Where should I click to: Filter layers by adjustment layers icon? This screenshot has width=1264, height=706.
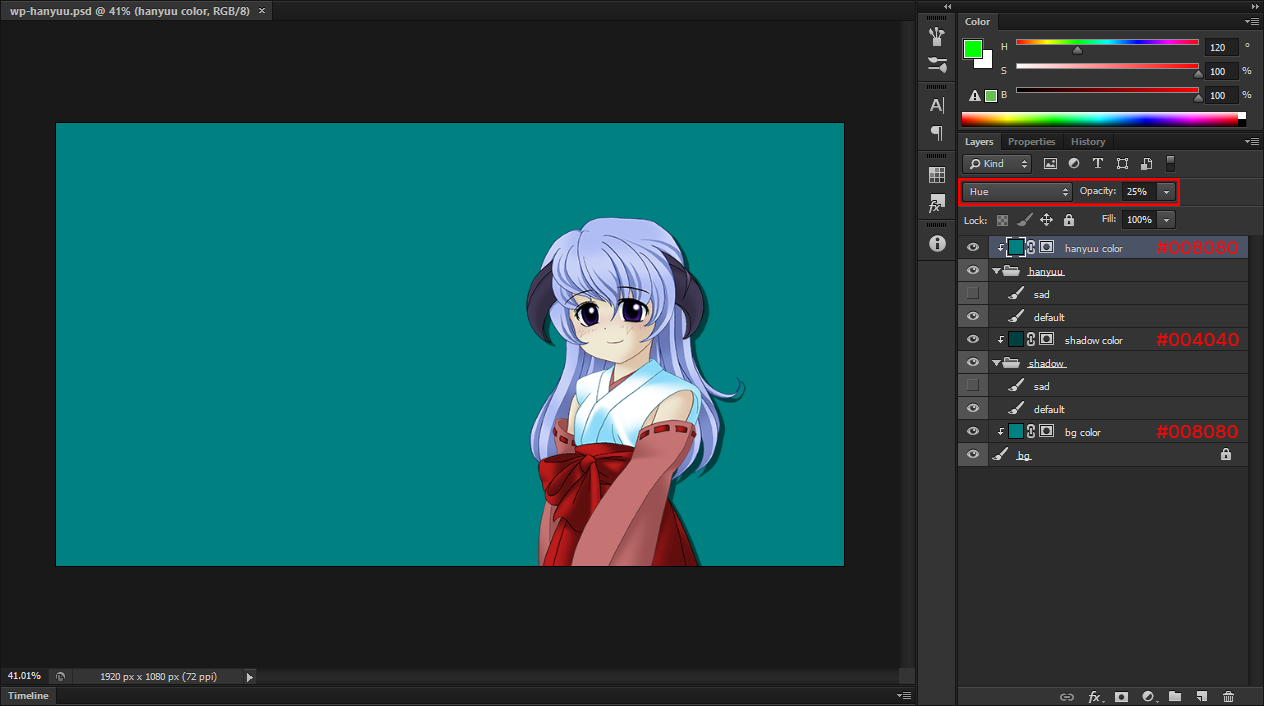[1074, 163]
